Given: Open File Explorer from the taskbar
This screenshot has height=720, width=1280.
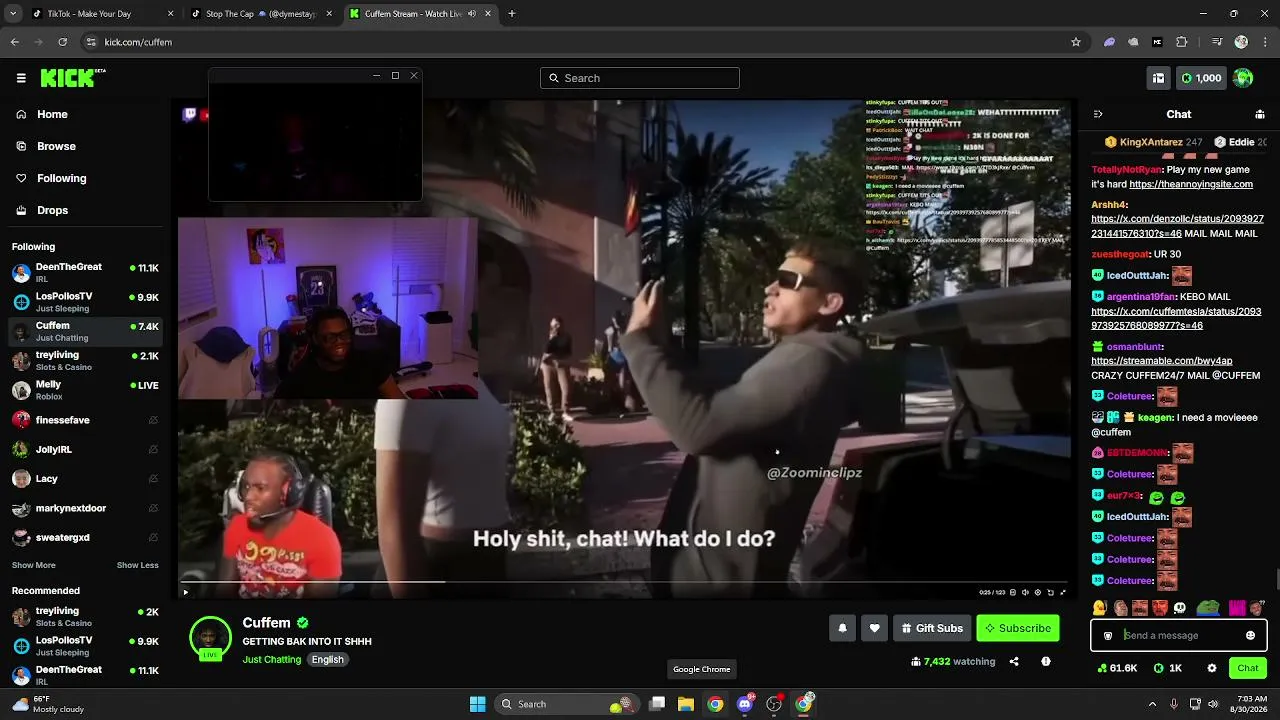Looking at the screenshot, I should [686, 704].
